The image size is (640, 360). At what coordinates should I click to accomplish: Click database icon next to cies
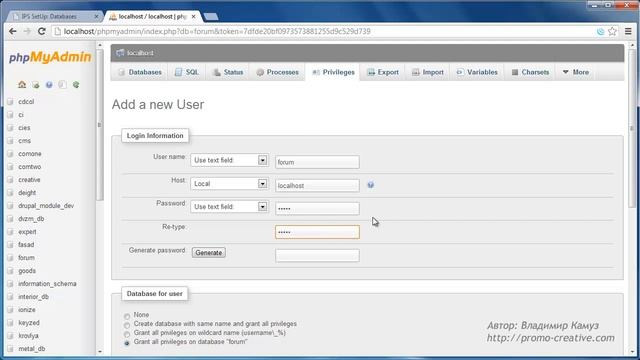(x=11, y=128)
